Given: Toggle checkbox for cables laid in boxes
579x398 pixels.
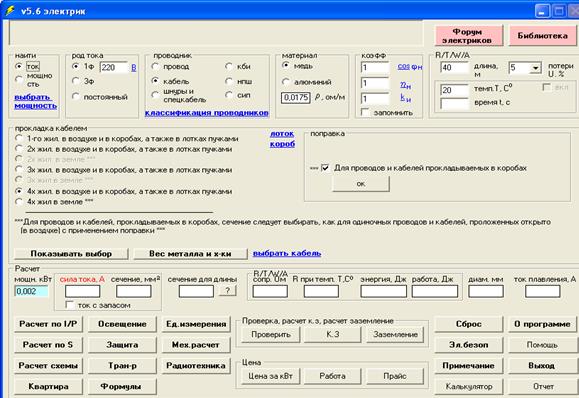Looking at the screenshot, I should pyautogui.click(x=325, y=168).
